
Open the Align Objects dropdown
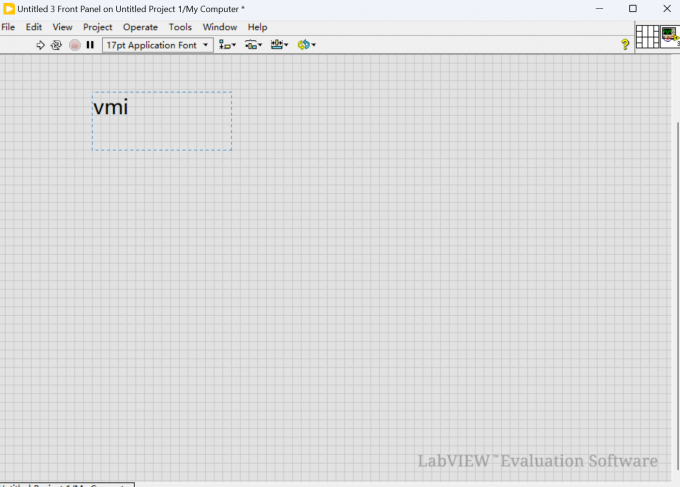[227, 45]
